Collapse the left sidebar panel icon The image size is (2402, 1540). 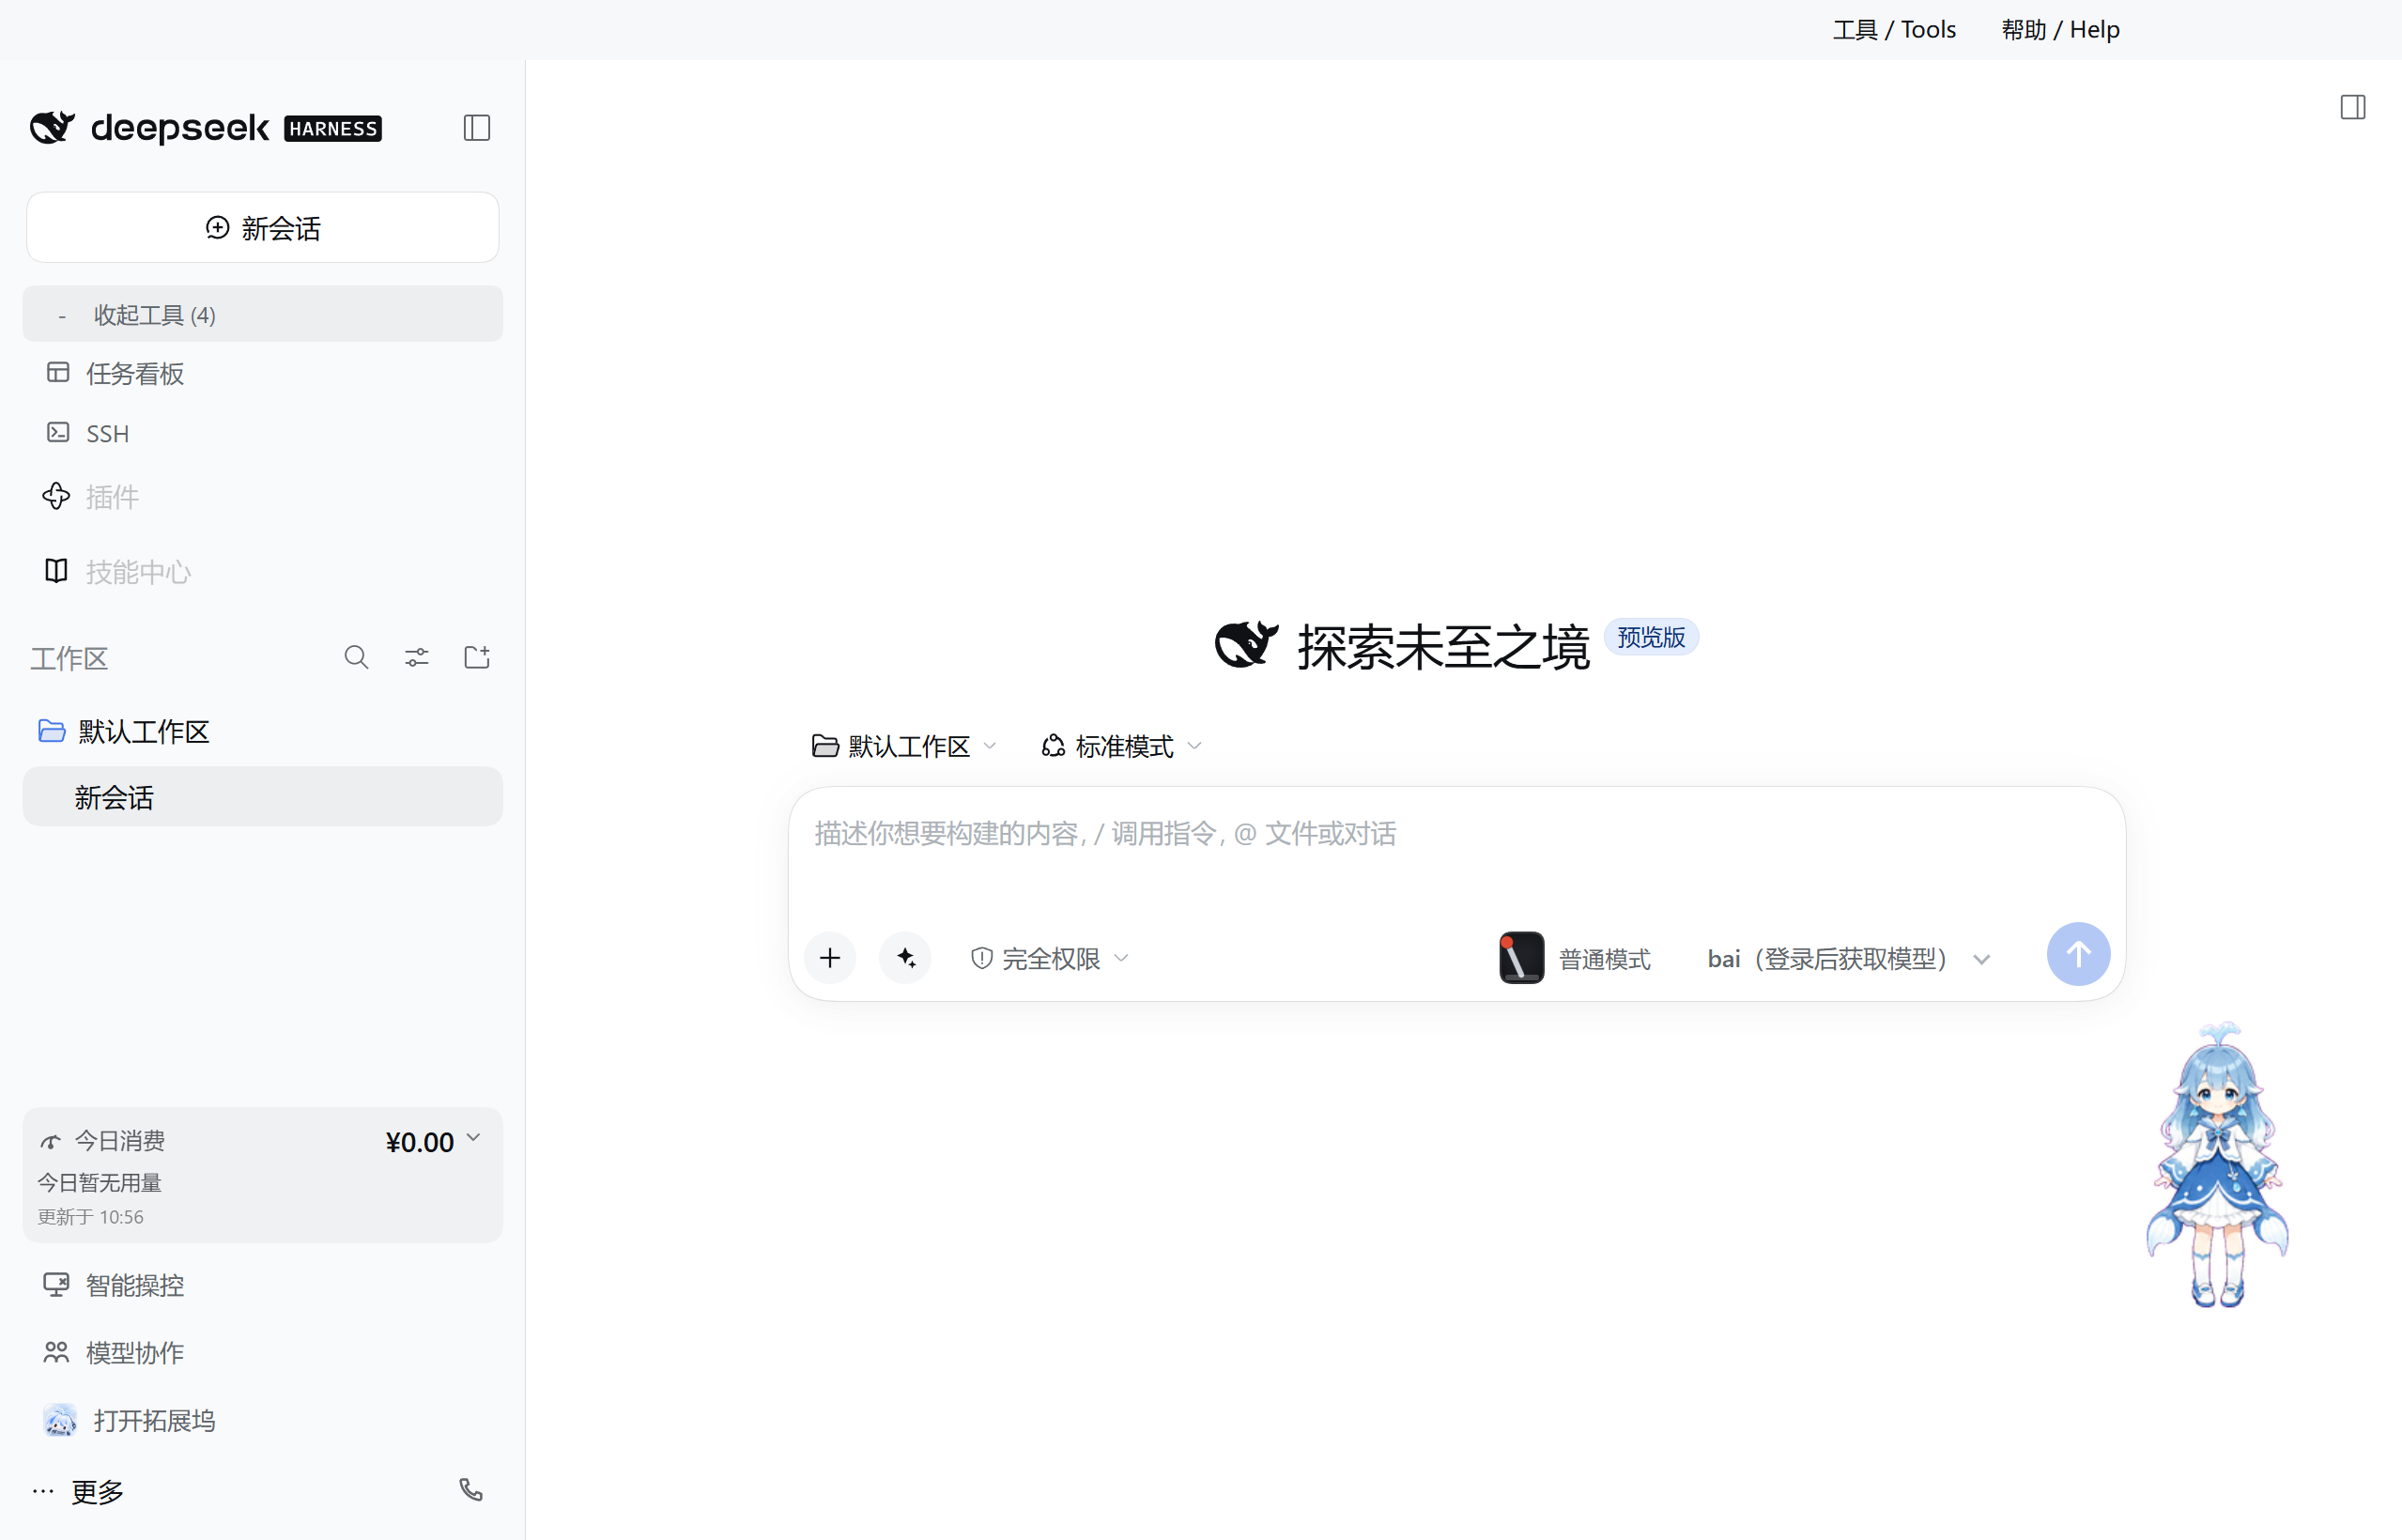(477, 128)
